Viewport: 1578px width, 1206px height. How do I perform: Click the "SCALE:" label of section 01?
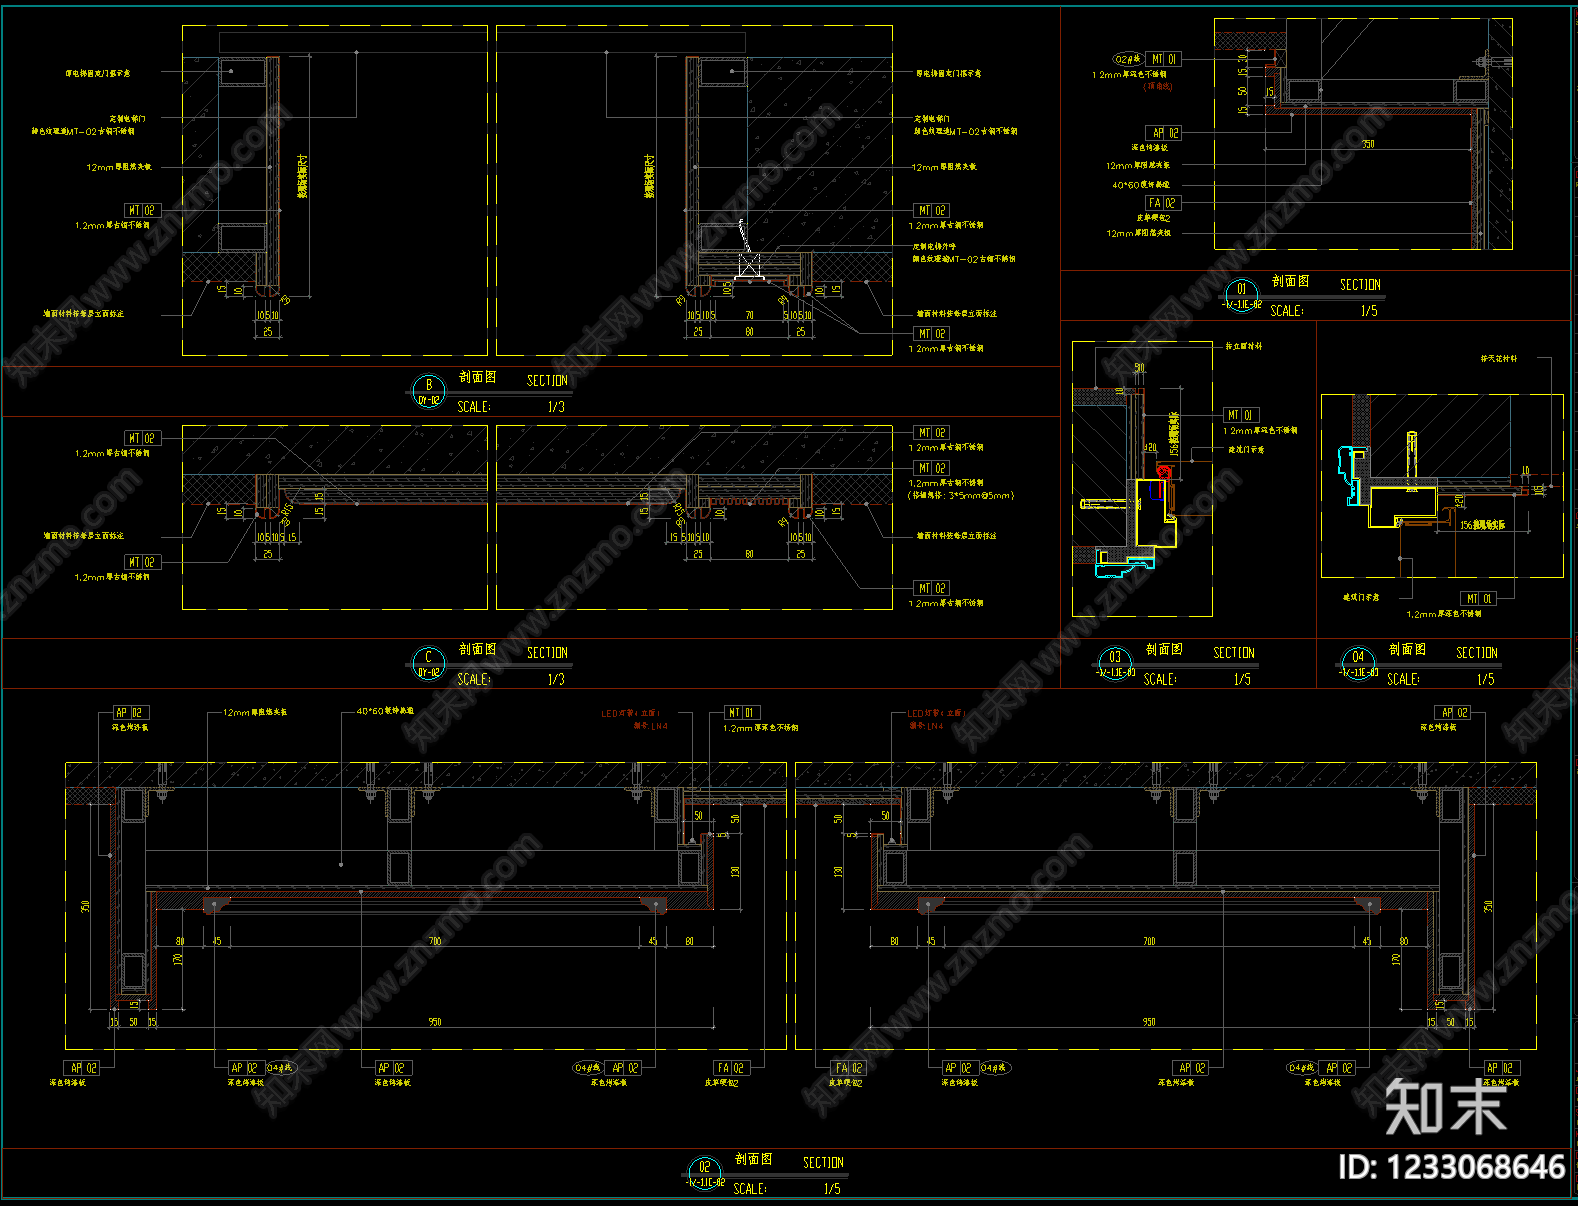(x=1287, y=311)
